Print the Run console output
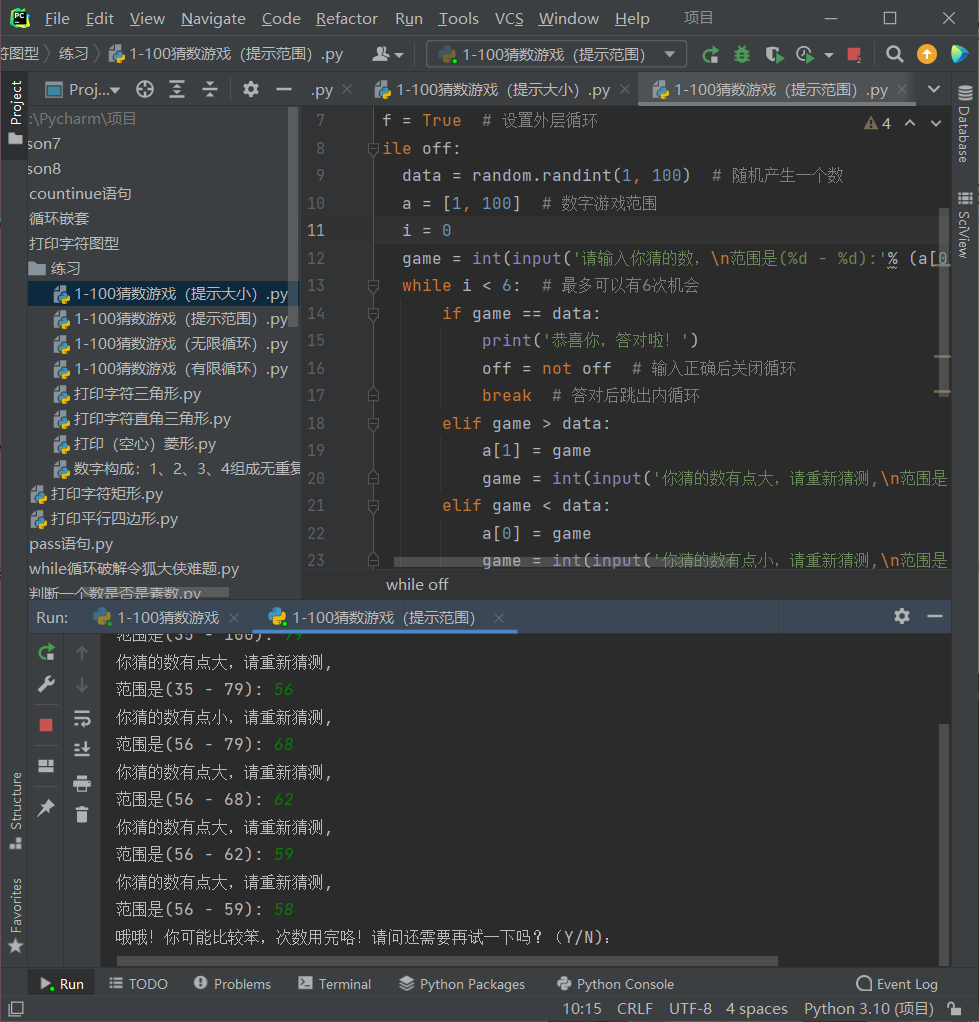 click(x=82, y=783)
